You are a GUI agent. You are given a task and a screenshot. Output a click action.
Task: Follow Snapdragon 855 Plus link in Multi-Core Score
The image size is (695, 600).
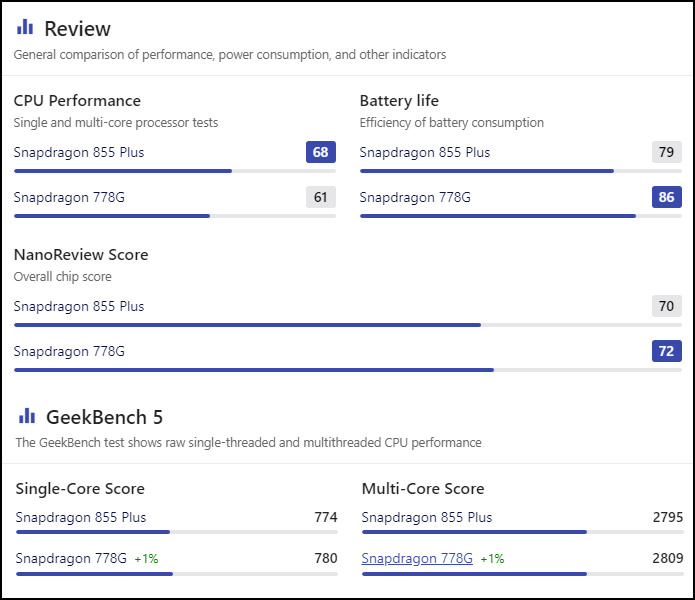427,517
